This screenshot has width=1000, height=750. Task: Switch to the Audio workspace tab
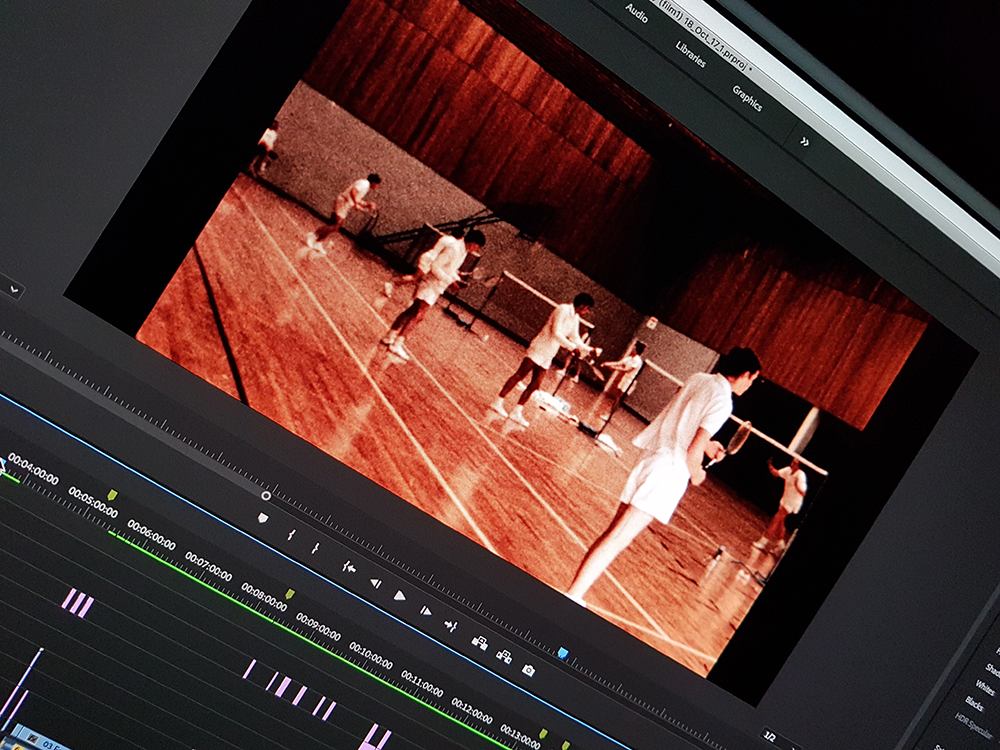(x=636, y=12)
